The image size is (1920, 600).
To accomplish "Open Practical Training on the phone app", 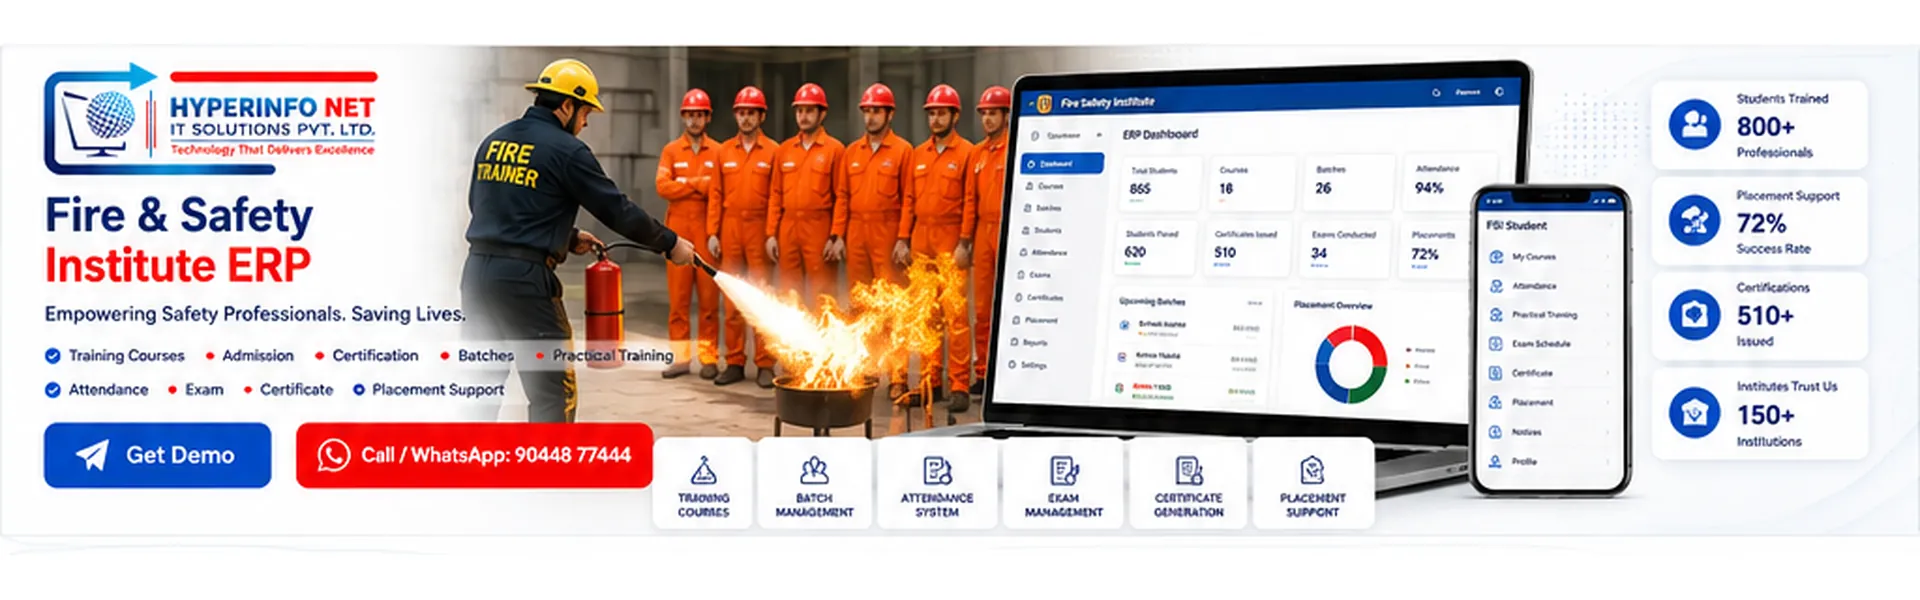I will tap(1549, 315).
